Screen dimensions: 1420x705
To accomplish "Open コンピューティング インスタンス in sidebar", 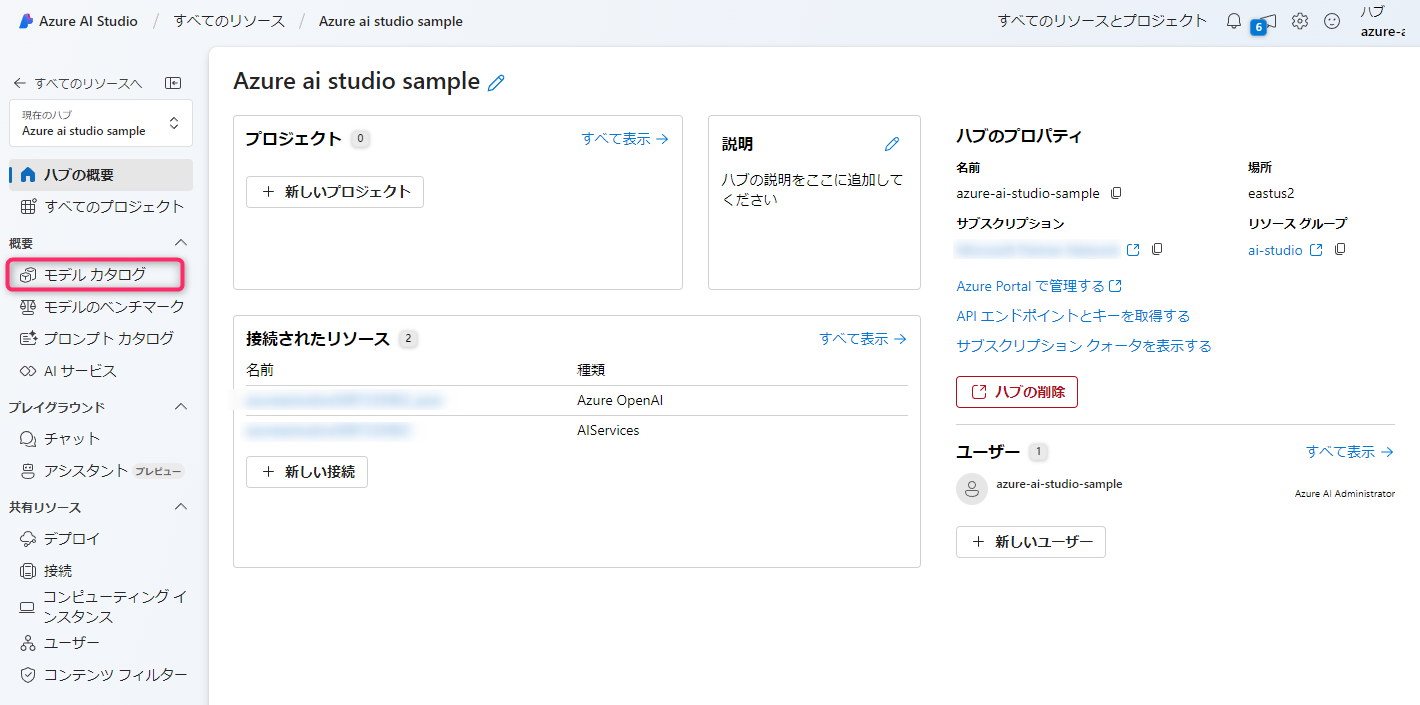I will [x=101, y=607].
